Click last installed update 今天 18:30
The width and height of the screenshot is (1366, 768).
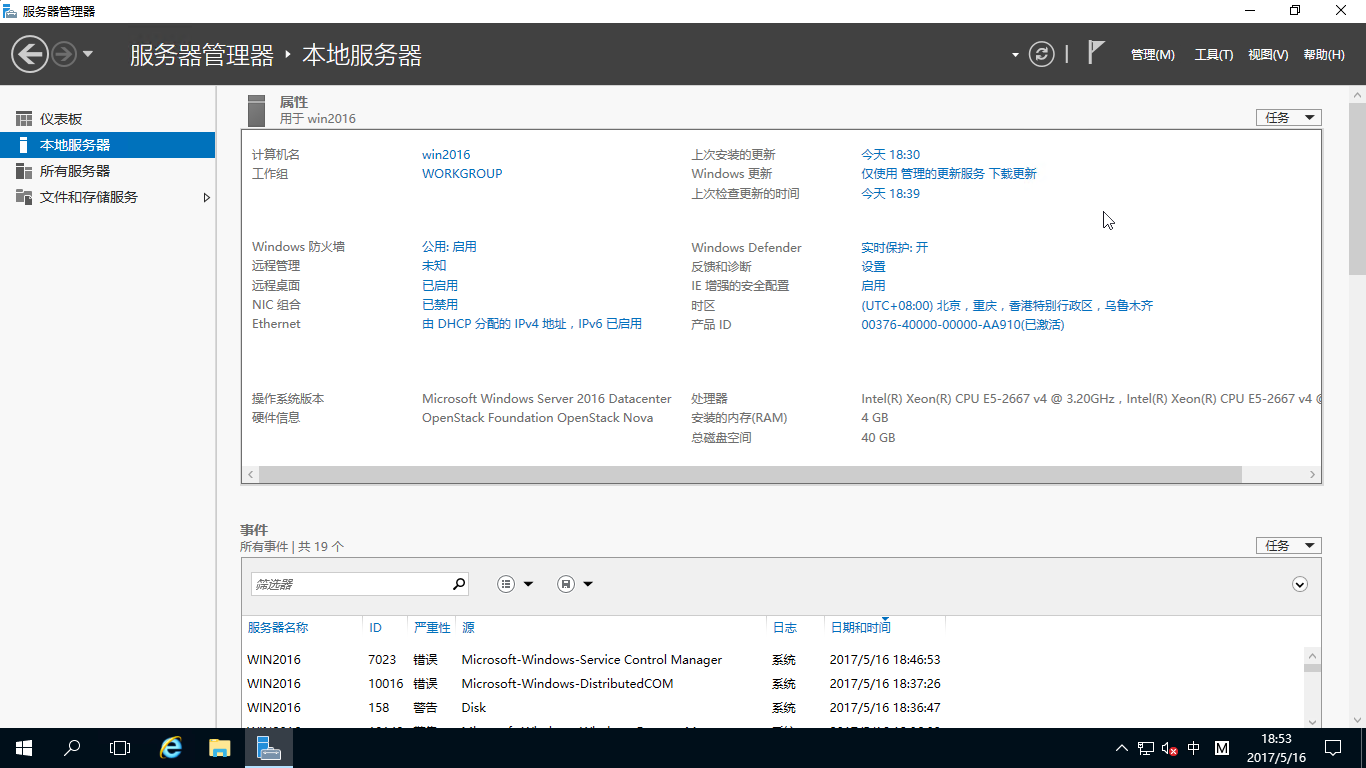(891, 155)
